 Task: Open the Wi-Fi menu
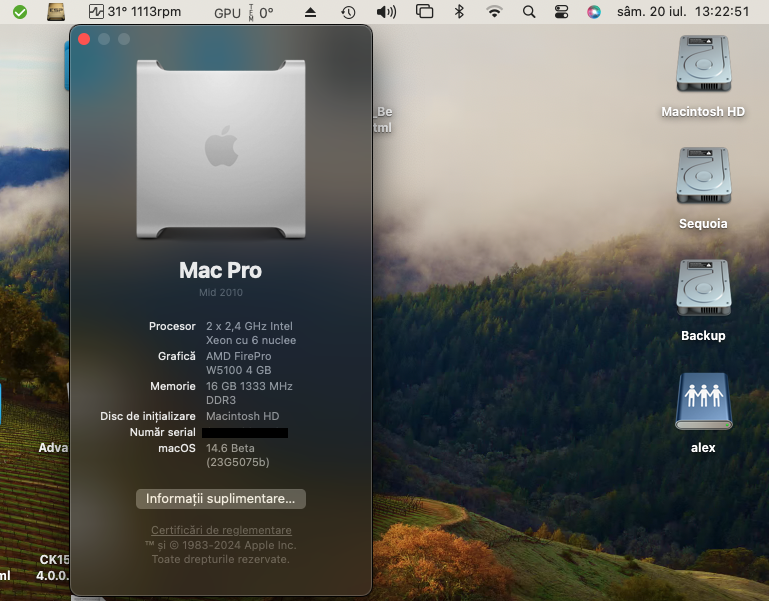[x=494, y=12]
